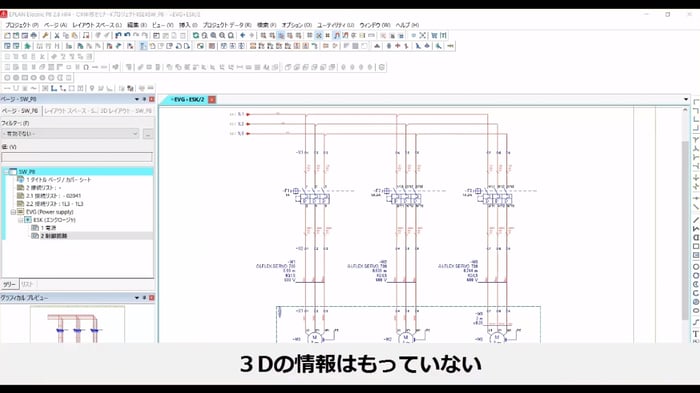This screenshot has width=700, height=393.
Task: Click the scroll-up arrow of schematic
Action: 686,110
